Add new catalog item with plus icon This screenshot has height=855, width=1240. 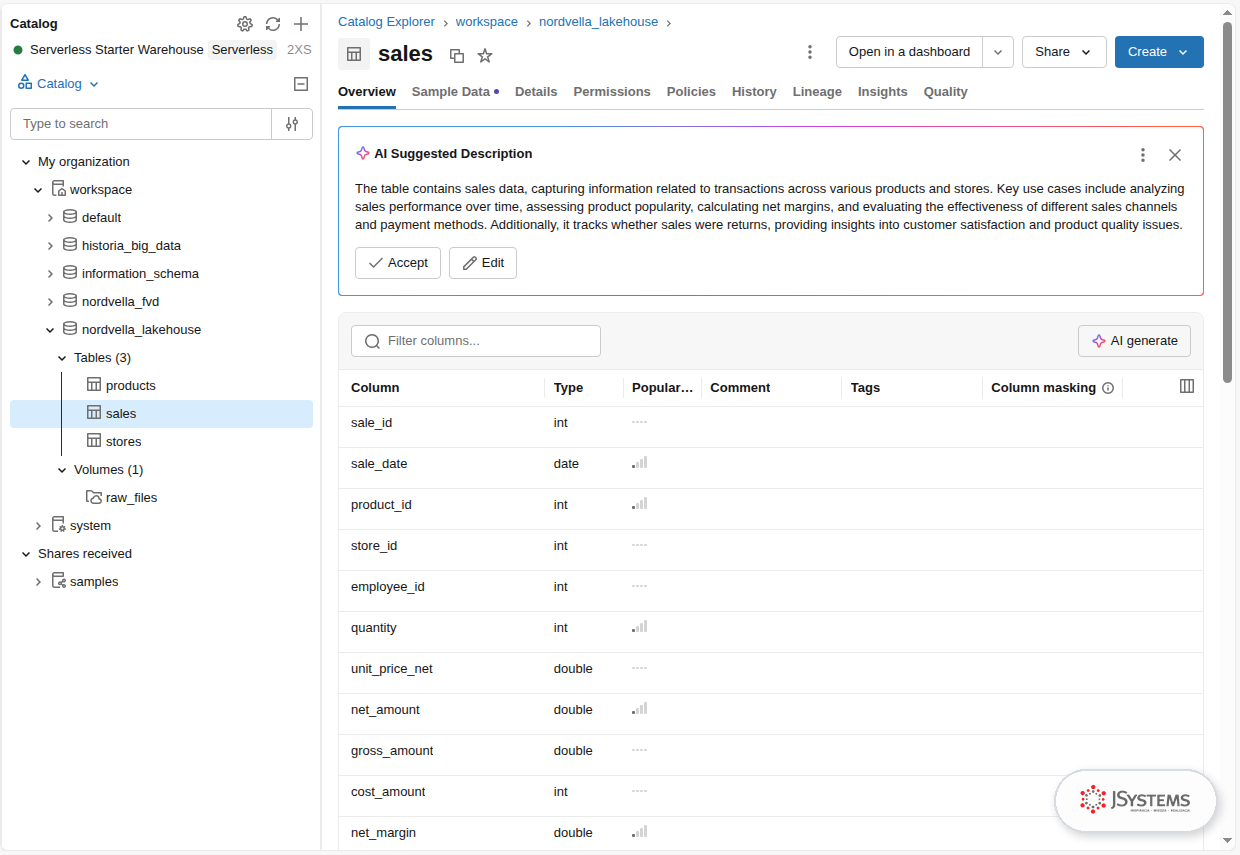click(x=301, y=24)
